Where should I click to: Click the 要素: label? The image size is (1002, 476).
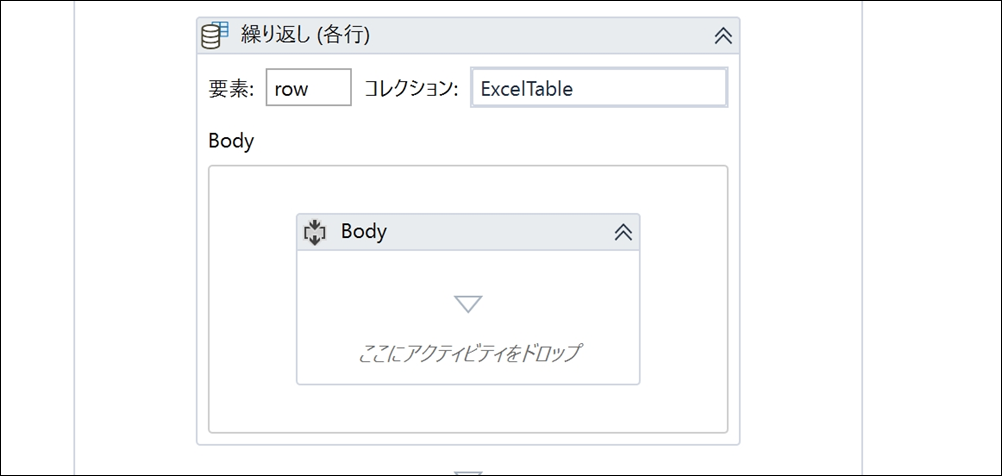(231, 88)
